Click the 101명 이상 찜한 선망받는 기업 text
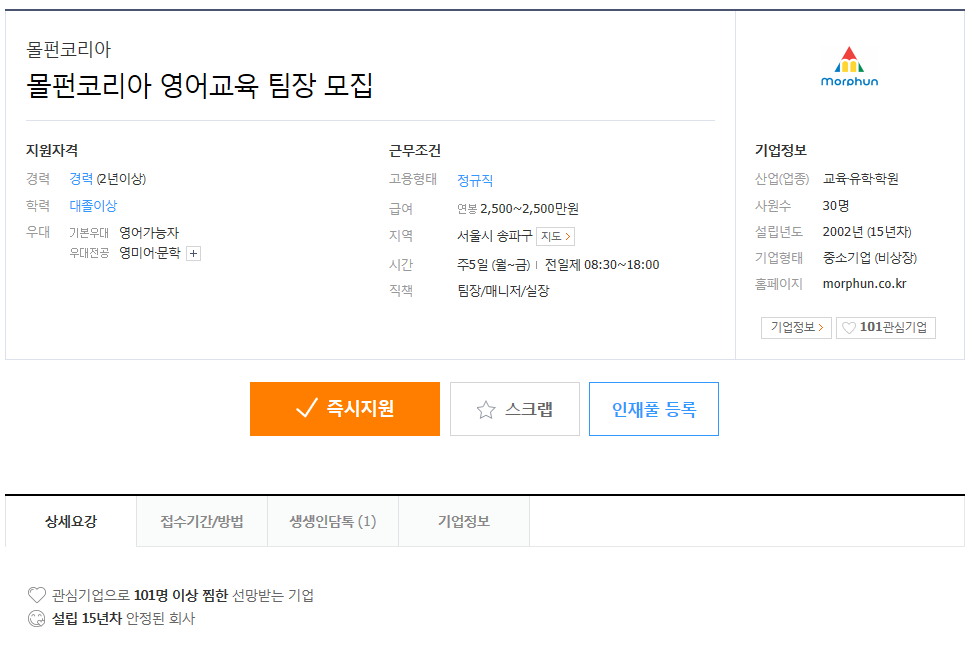This screenshot has width=972, height=663. coord(224,595)
